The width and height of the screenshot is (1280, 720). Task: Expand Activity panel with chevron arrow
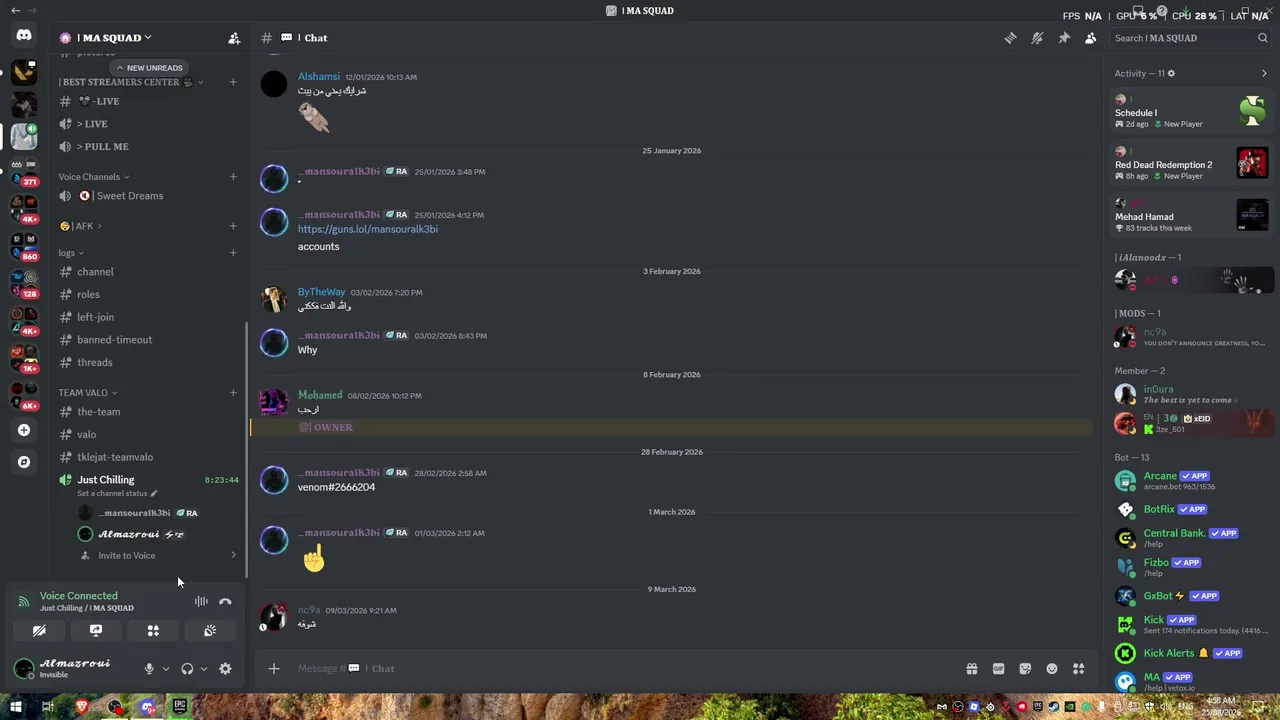[1264, 73]
